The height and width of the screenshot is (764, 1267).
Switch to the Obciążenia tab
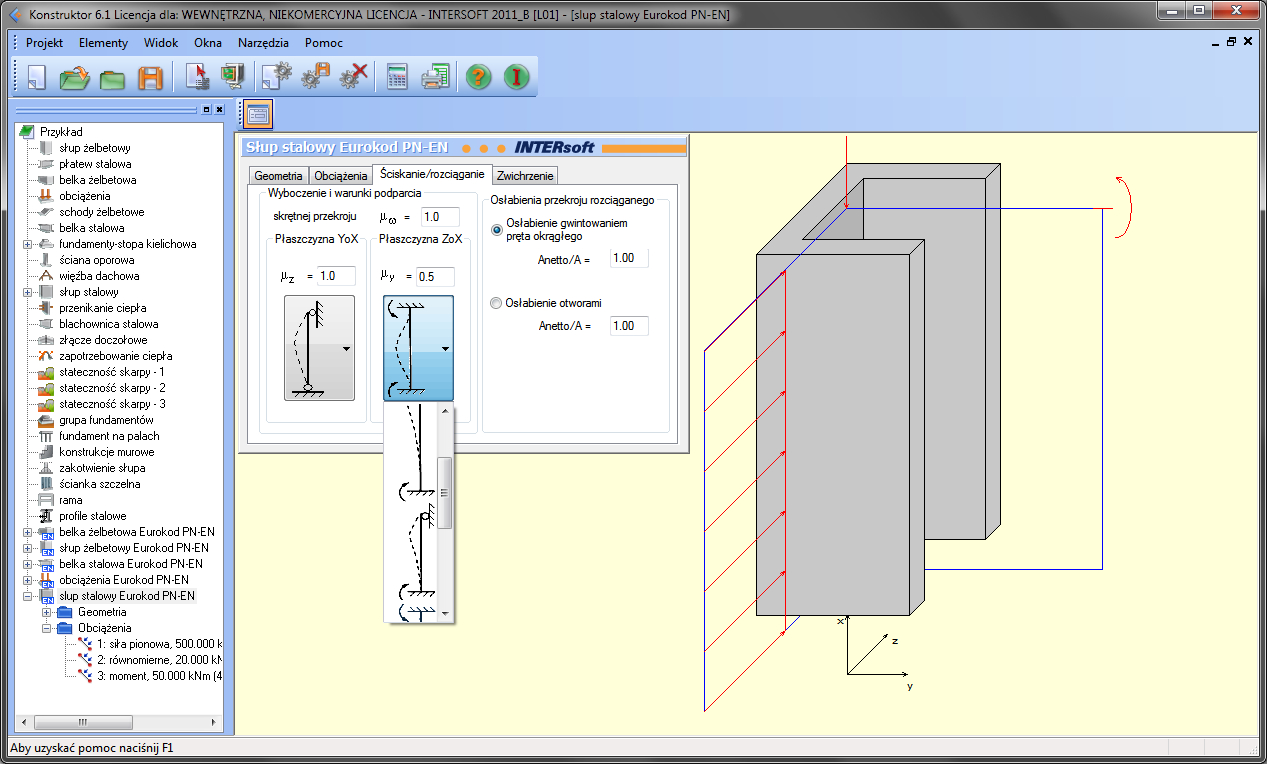pos(339,176)
